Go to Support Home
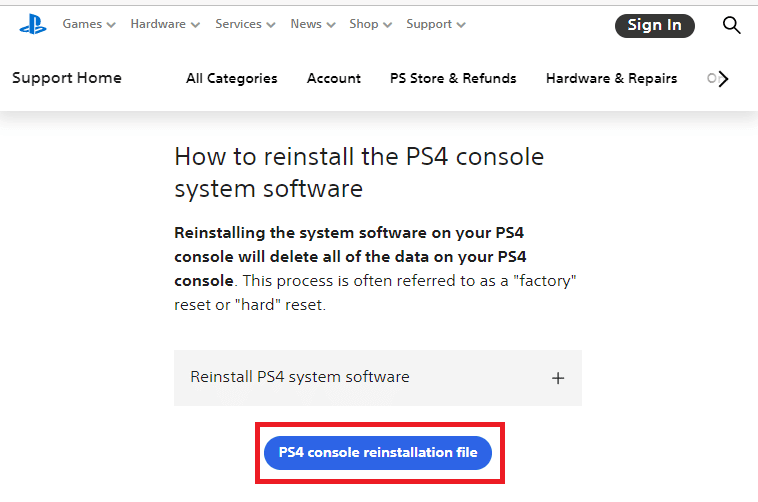Screen dimensions: 758x502 pyautogui.click(x=67, y=78)
